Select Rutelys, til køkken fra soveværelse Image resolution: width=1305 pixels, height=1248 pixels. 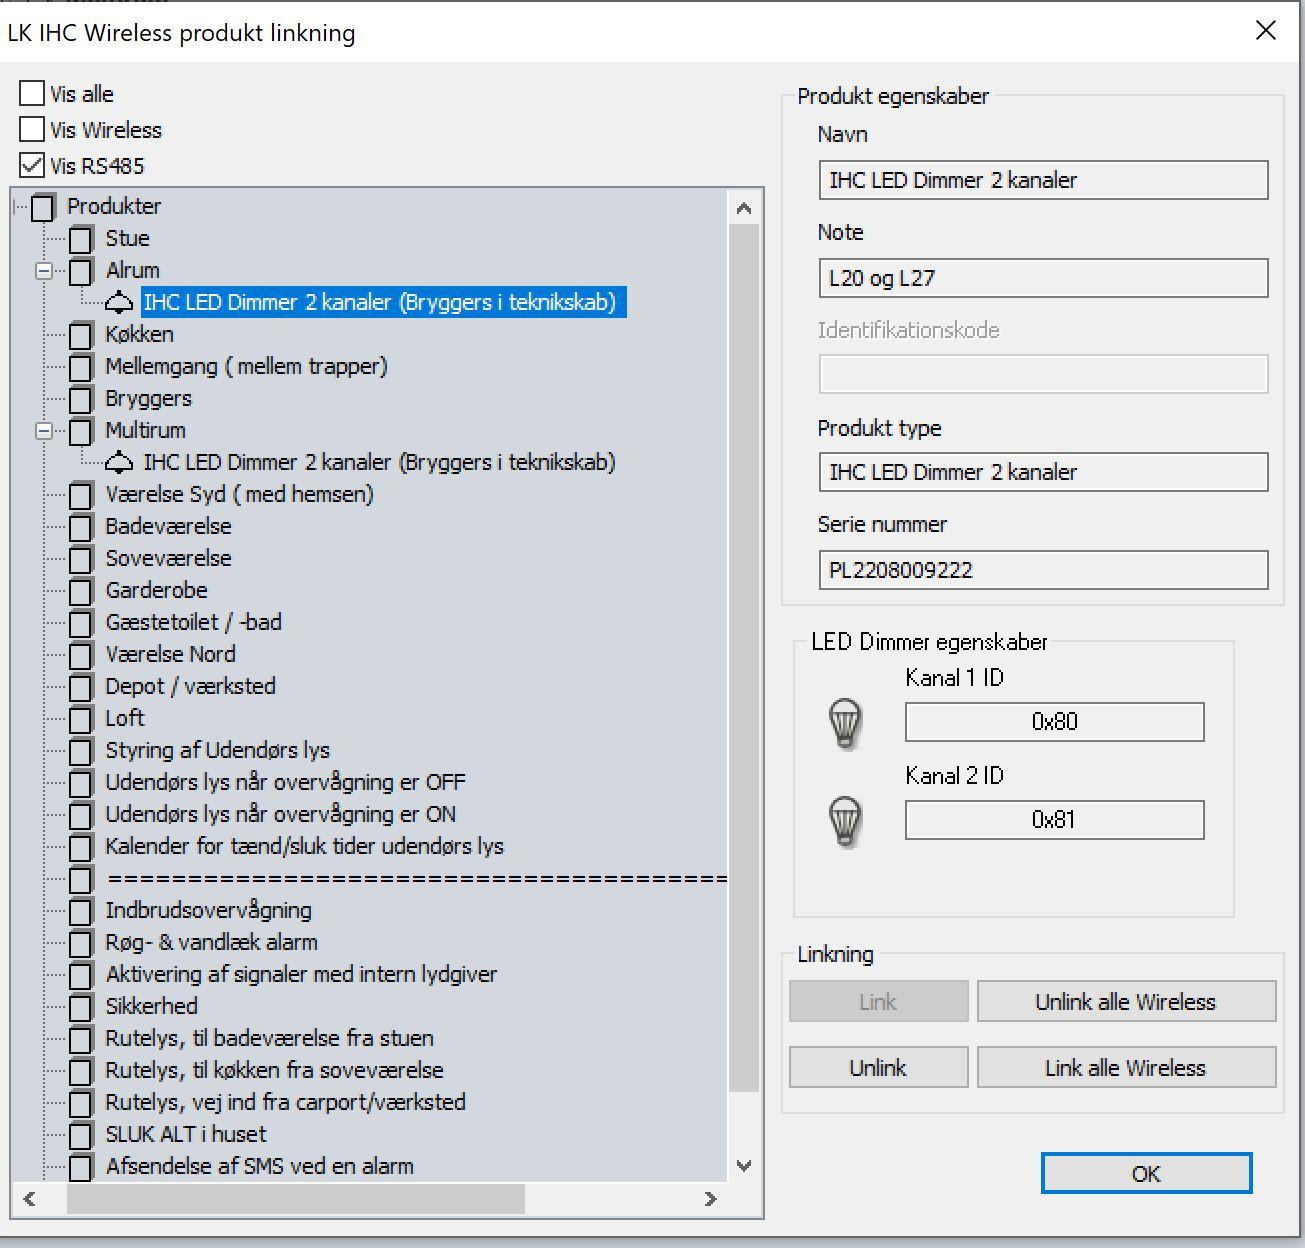pos(274,1070)
